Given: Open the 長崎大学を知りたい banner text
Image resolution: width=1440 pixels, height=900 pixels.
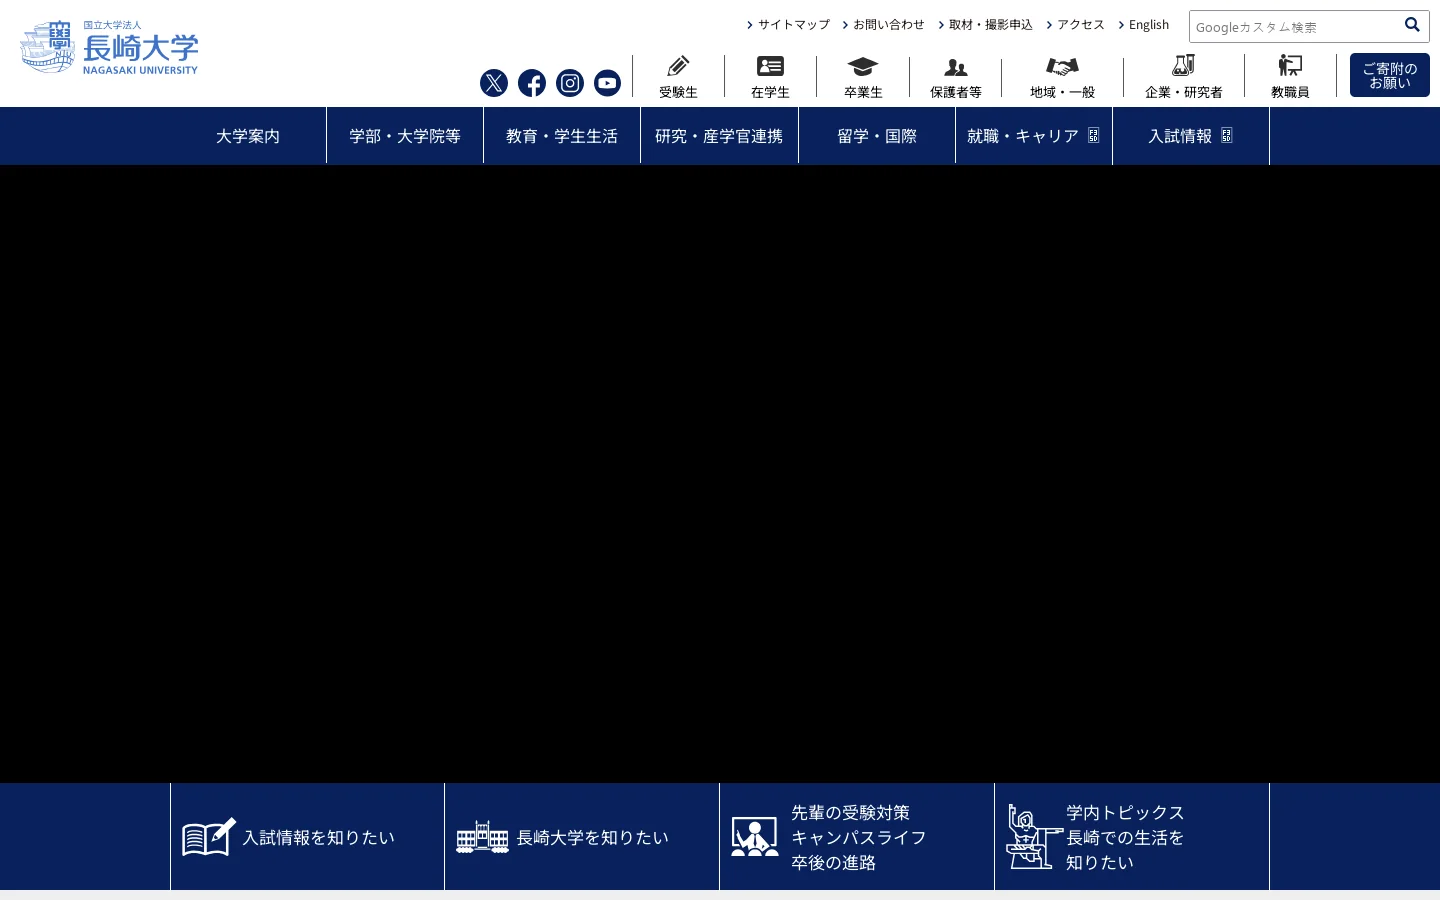Looking at the screenshot, I should [593, 838].
